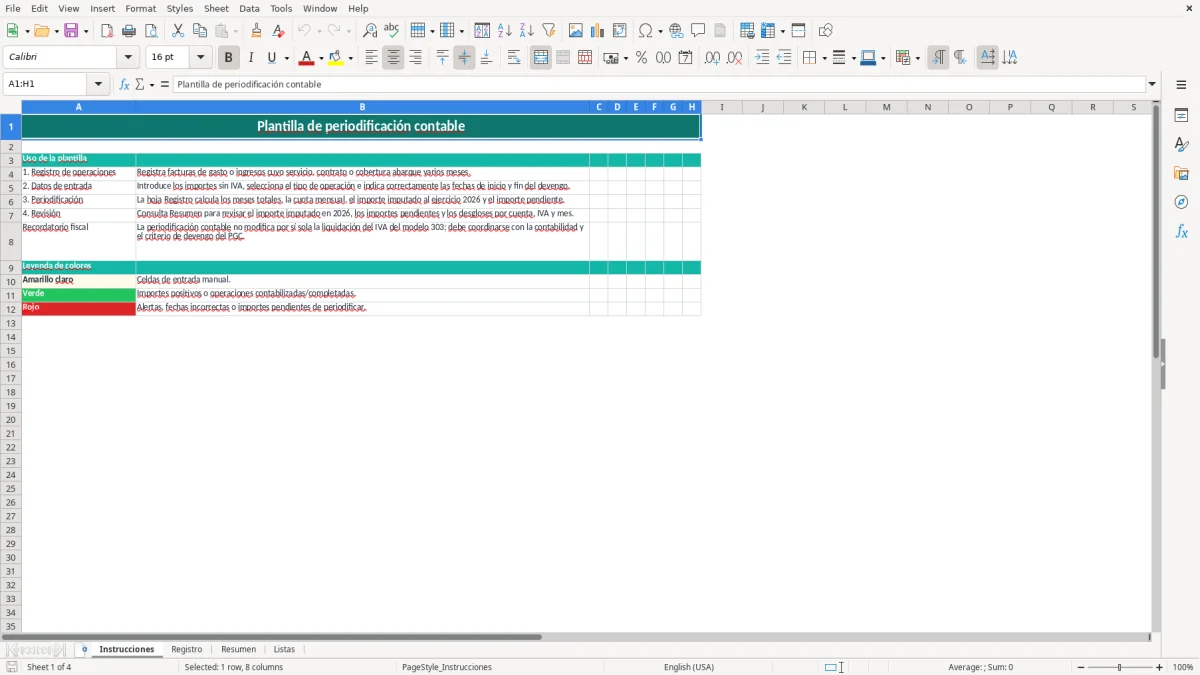The width and height of the screenshot is (1200, 675).
Task: Format cell as percent
Action: click(x=641, y=58)
